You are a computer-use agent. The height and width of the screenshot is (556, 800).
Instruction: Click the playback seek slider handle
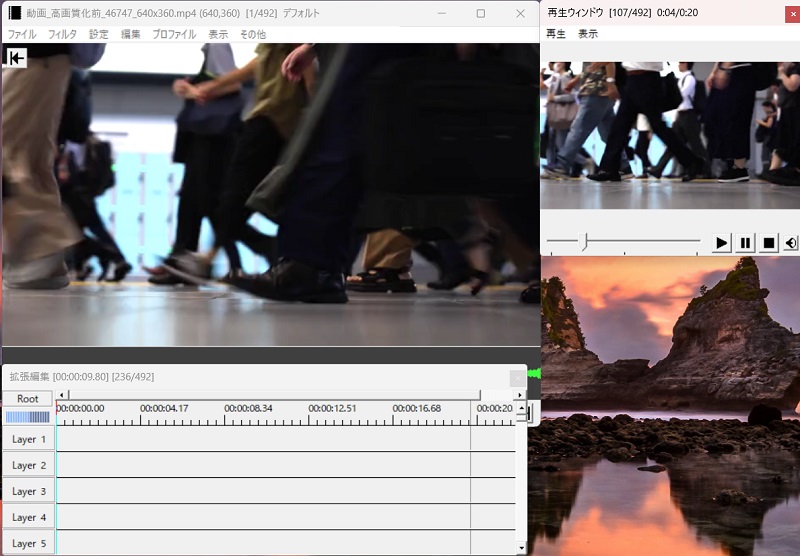pos(585,241)
